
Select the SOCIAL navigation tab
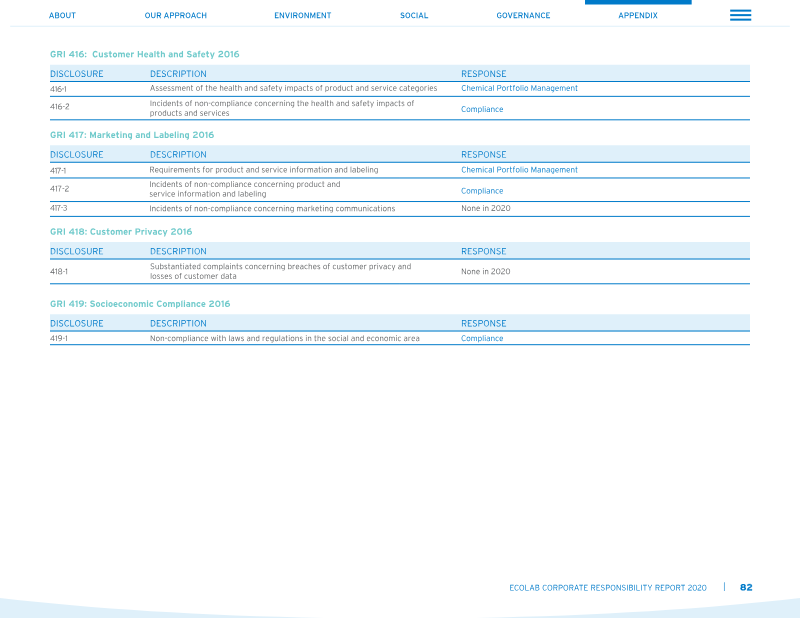414,15
